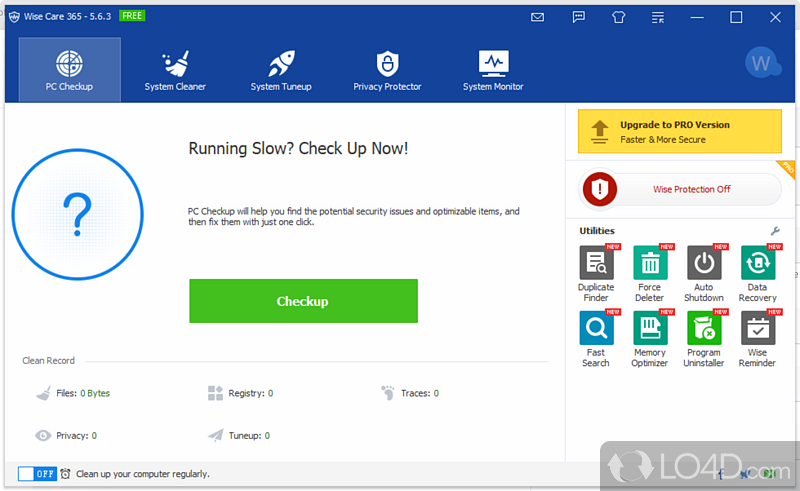Start the Data Recovery utility
Viewport: 800px width, 491px height.
[x=757, y=264]
